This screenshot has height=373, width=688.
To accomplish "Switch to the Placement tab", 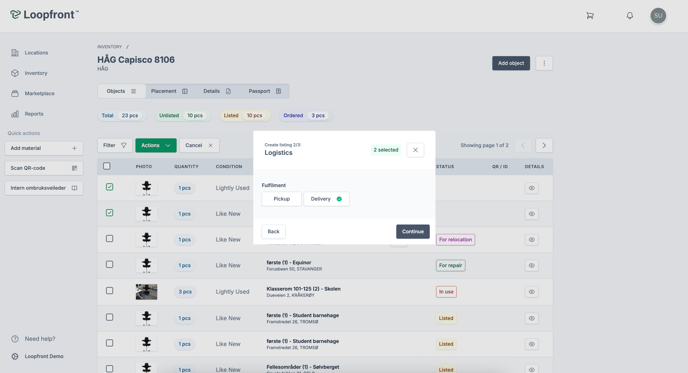I will pyautogui.click(x=169, y=91).
